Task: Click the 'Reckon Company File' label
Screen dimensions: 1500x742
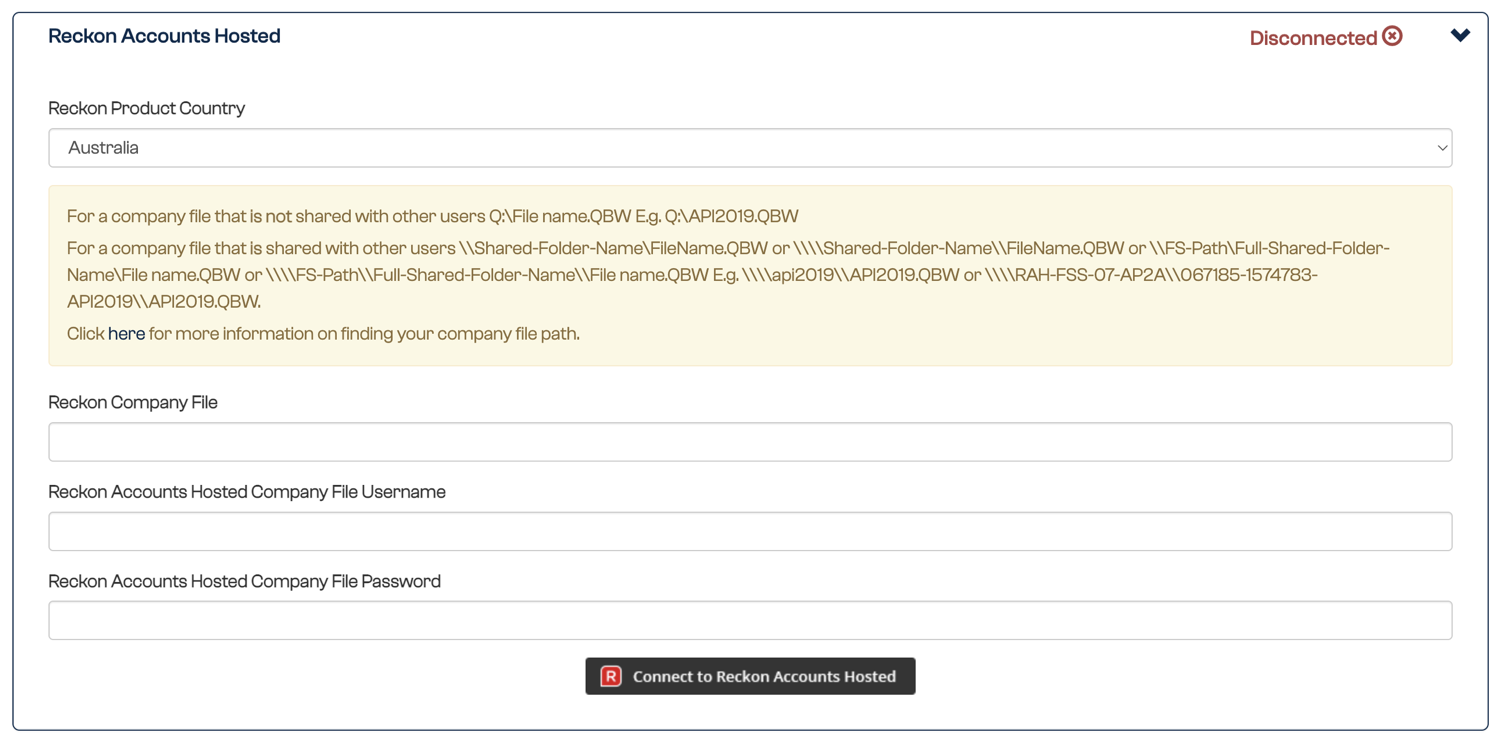Action: point(133,402)
